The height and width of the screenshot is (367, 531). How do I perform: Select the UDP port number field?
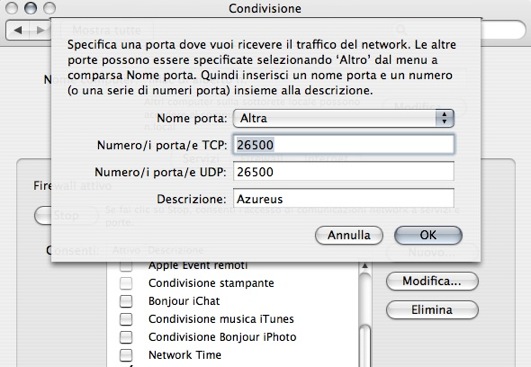(343, 172)
